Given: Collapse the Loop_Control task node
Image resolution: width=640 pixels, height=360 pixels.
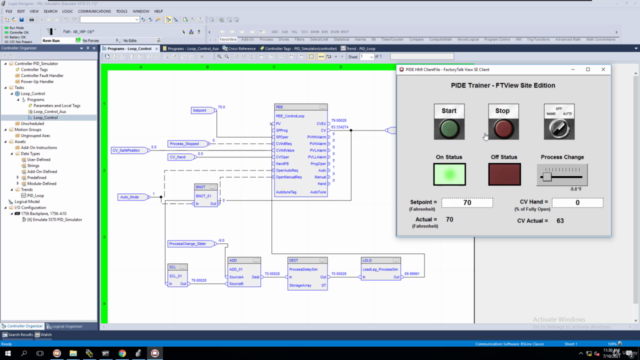Looking at the screenshot, I should pyautogui.click(x=12, y=93).
